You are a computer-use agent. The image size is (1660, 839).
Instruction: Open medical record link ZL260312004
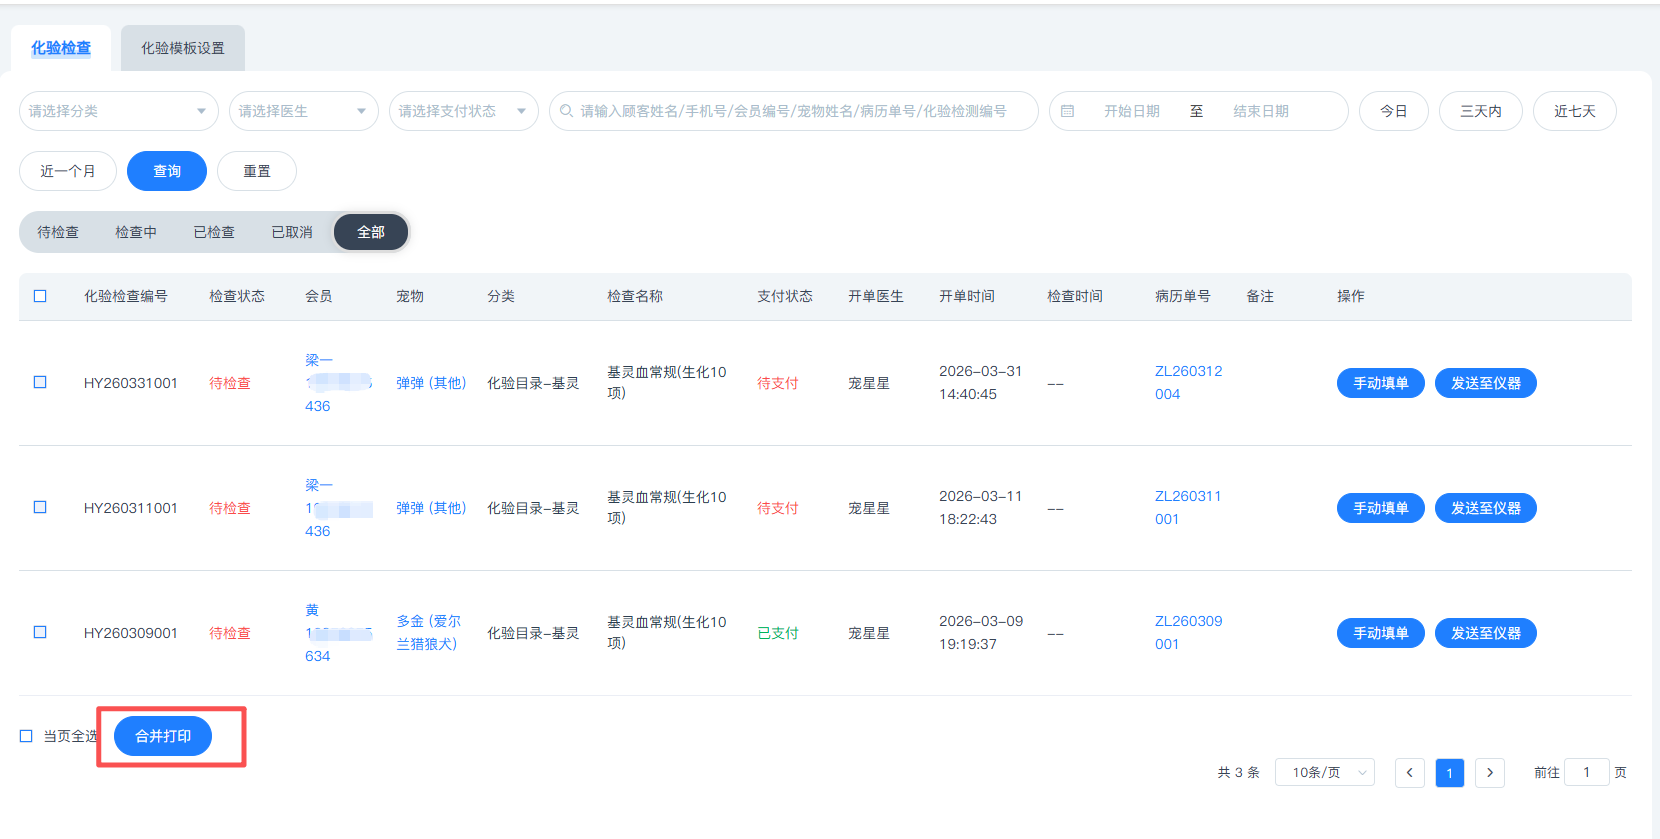[1188, 382]
